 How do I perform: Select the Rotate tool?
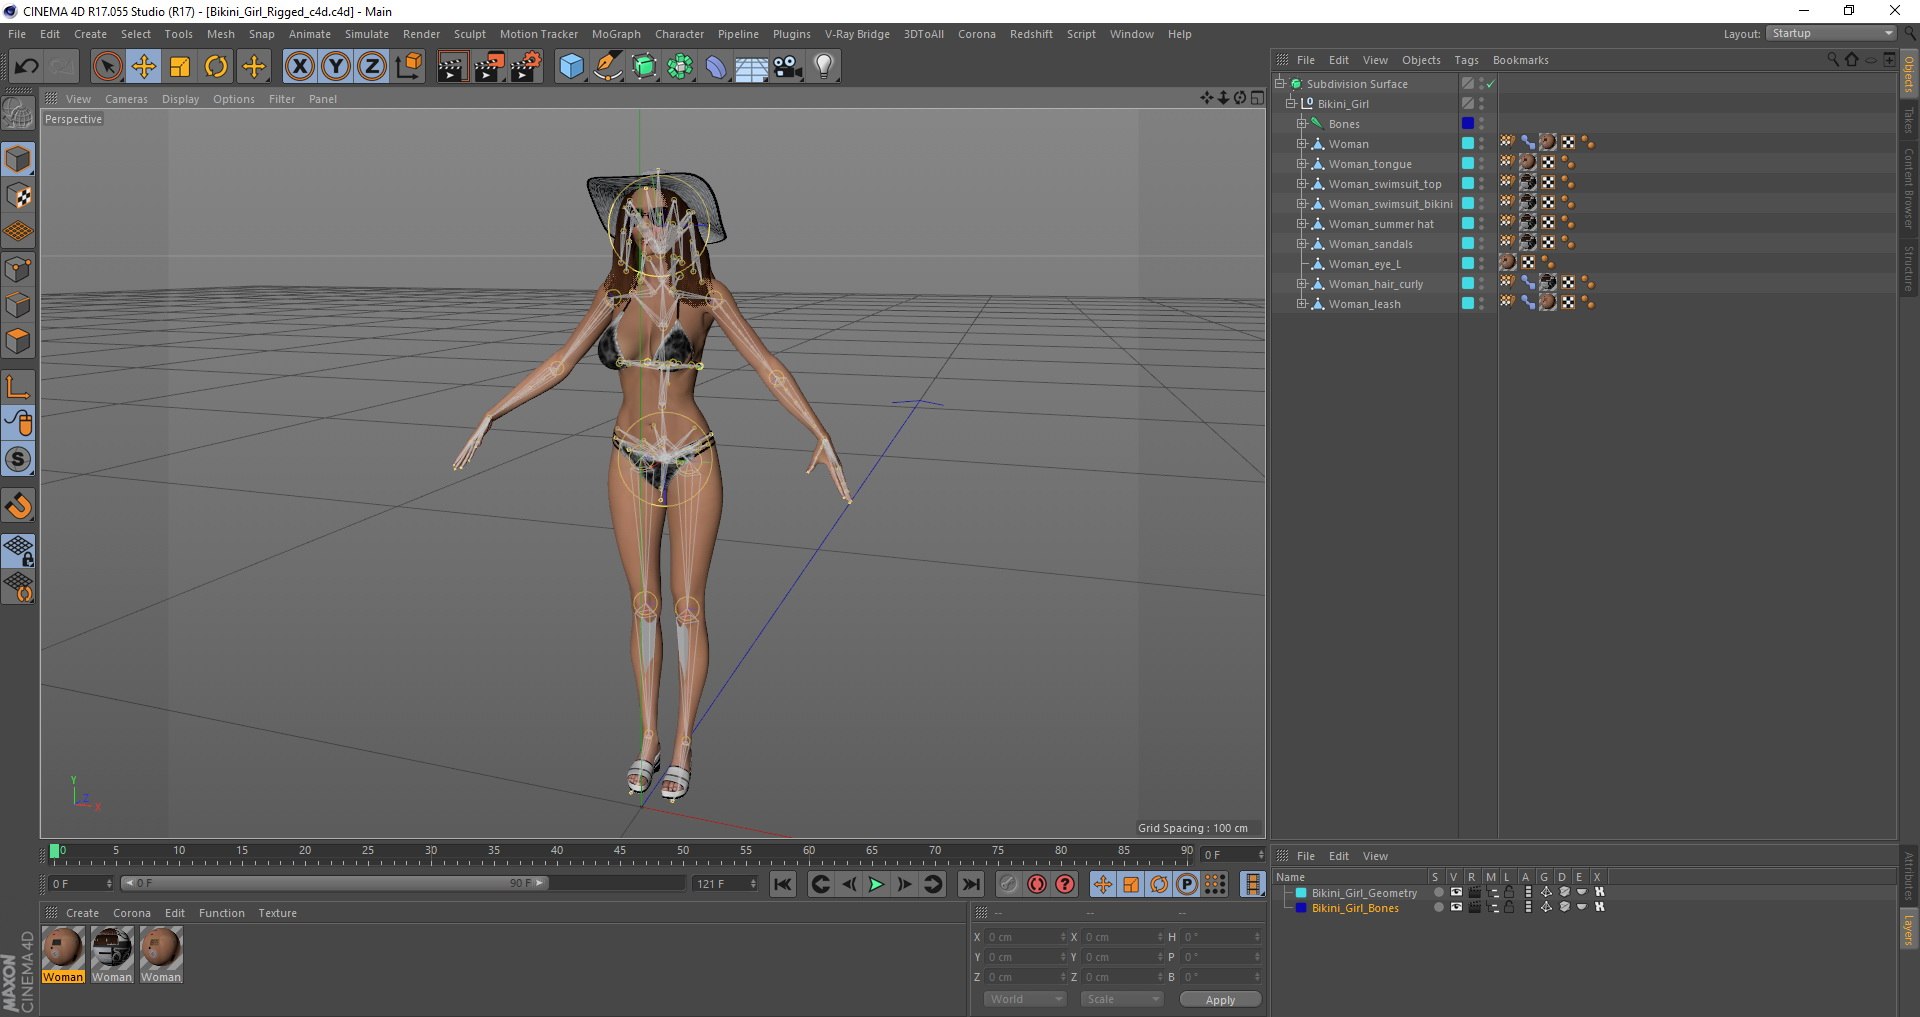216,66
